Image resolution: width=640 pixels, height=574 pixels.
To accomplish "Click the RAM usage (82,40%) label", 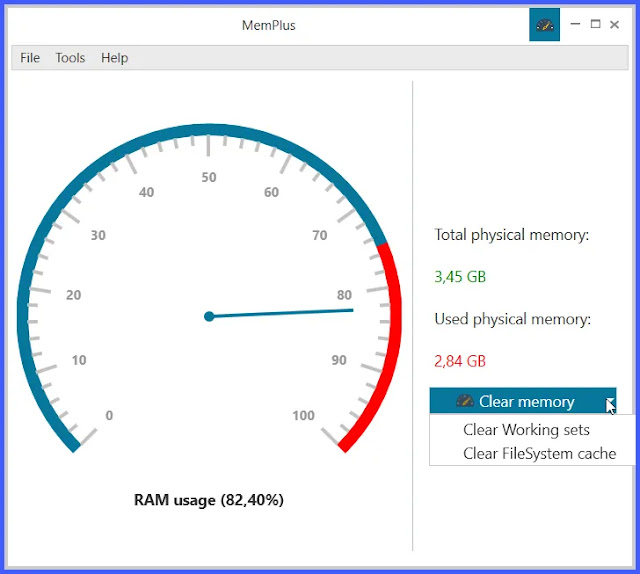I will [x=209, y=500].
